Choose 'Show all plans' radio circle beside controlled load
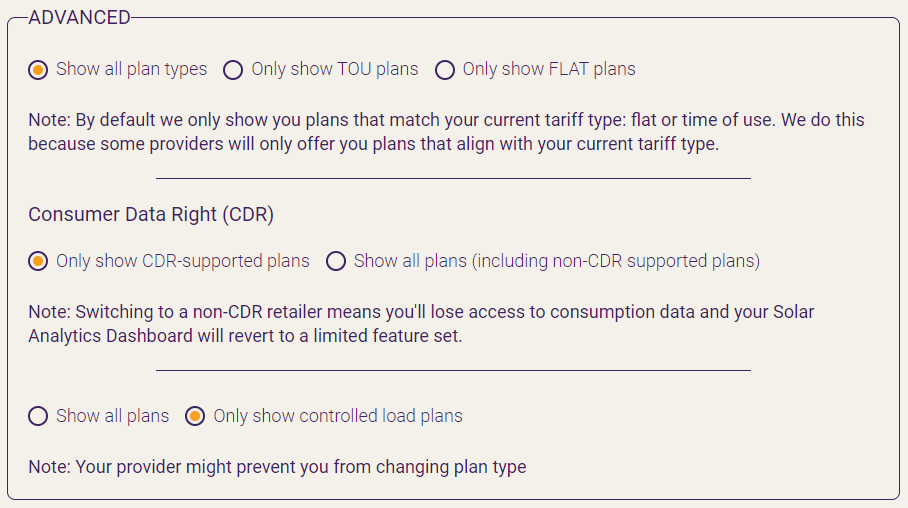This screenshot has height=508, width=908. pos(38,416)
